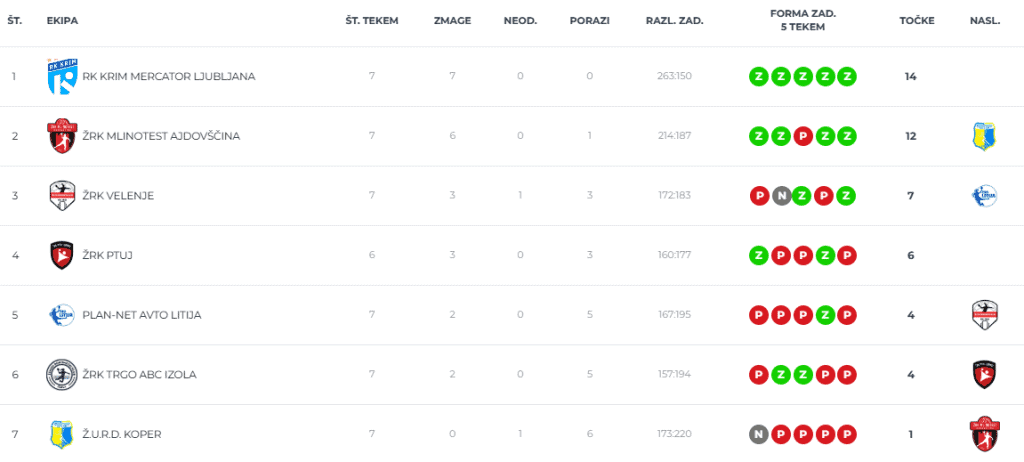
Task: Open next-opponent logo in ŽRK Velenje row
Action: point(984,196)
